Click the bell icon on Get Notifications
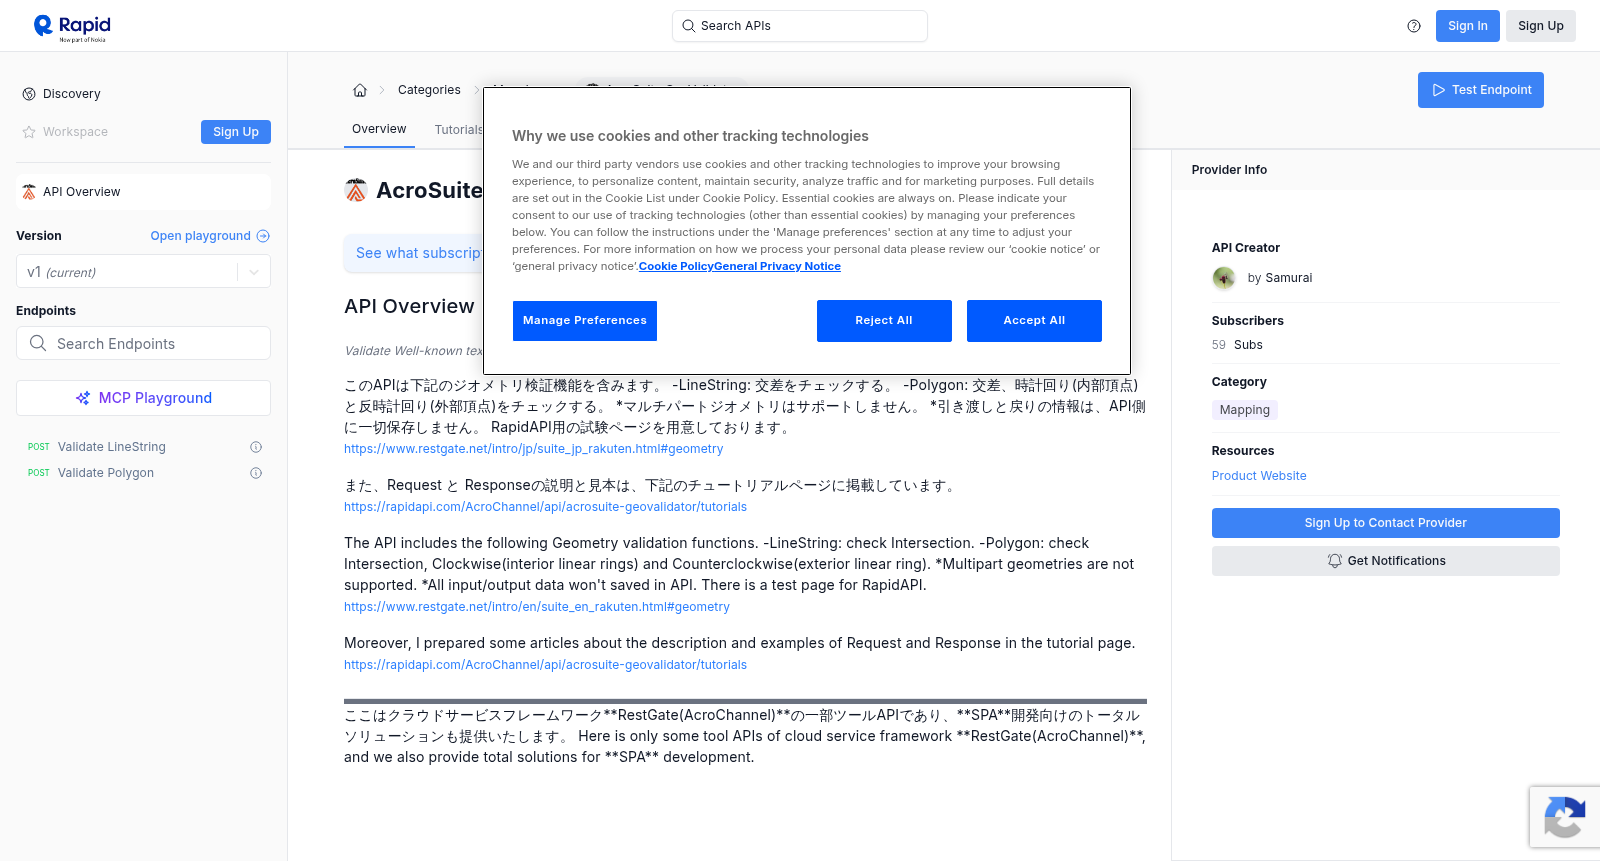This screenshot has height=861, width=1600. click(x=1334, y=561)
